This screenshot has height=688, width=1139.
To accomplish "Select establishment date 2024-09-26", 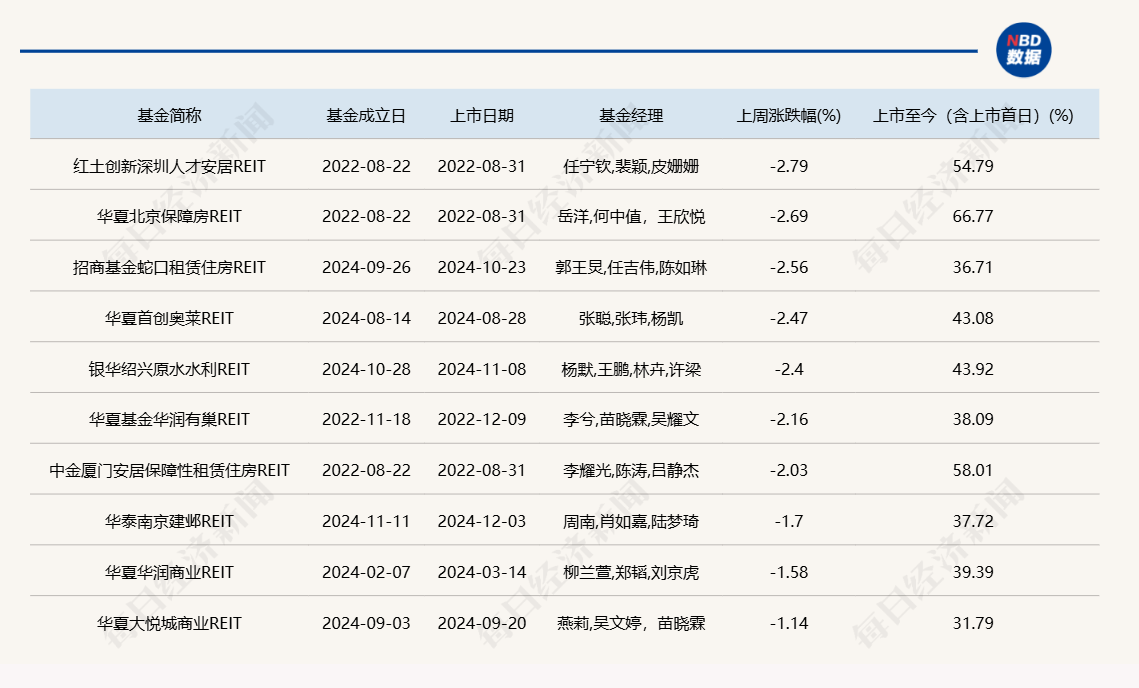I will click(366, 267).
